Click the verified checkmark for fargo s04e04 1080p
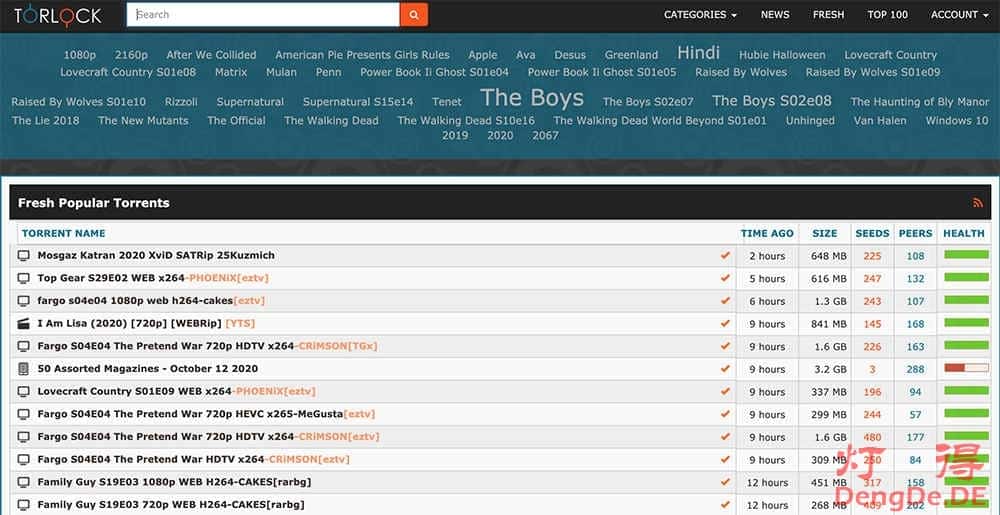The height and width of the screenshot is (515, 1000). (725, 301)
